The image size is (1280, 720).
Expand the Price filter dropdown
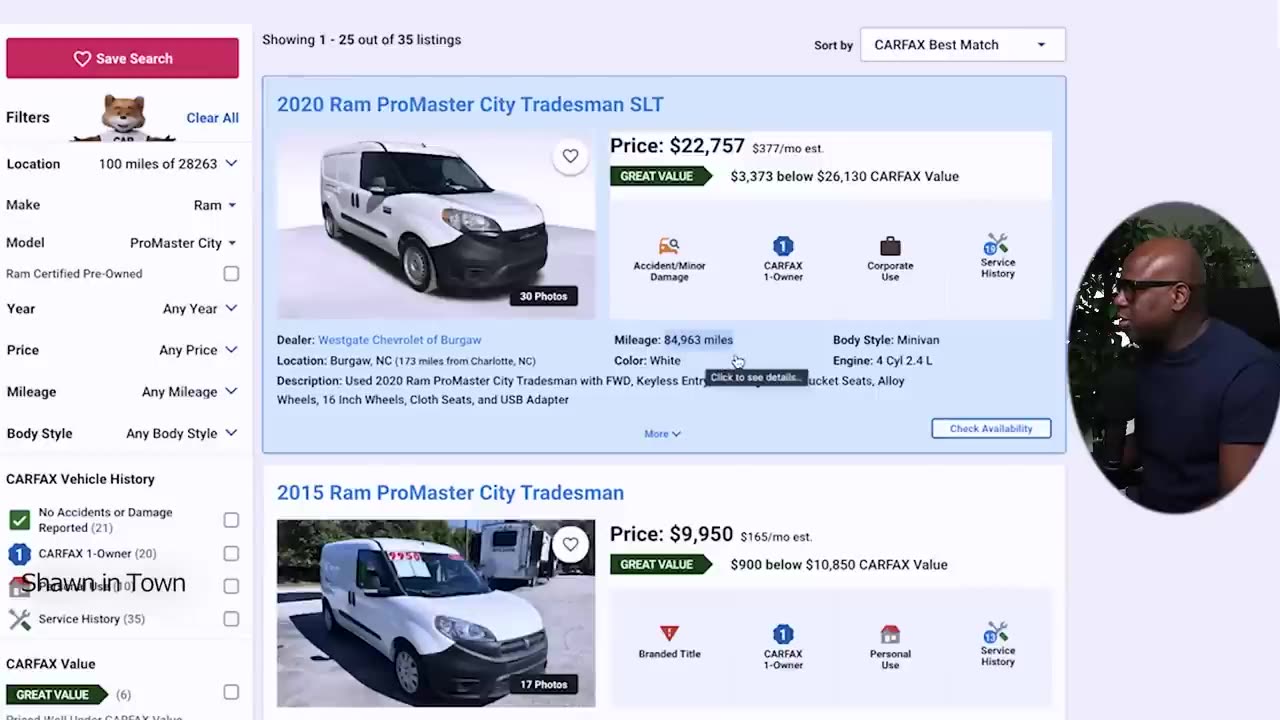pyautogui.click(x=122, y=349)
